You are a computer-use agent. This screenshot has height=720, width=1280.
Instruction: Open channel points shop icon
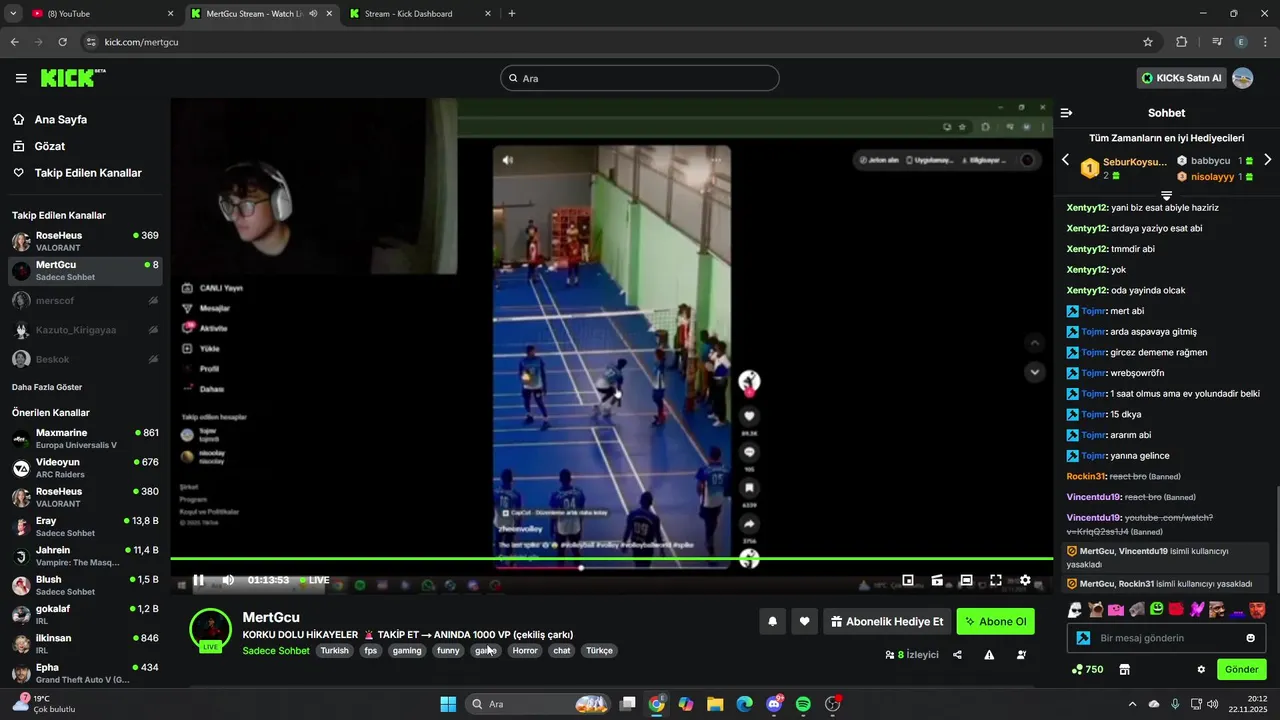1124,669
